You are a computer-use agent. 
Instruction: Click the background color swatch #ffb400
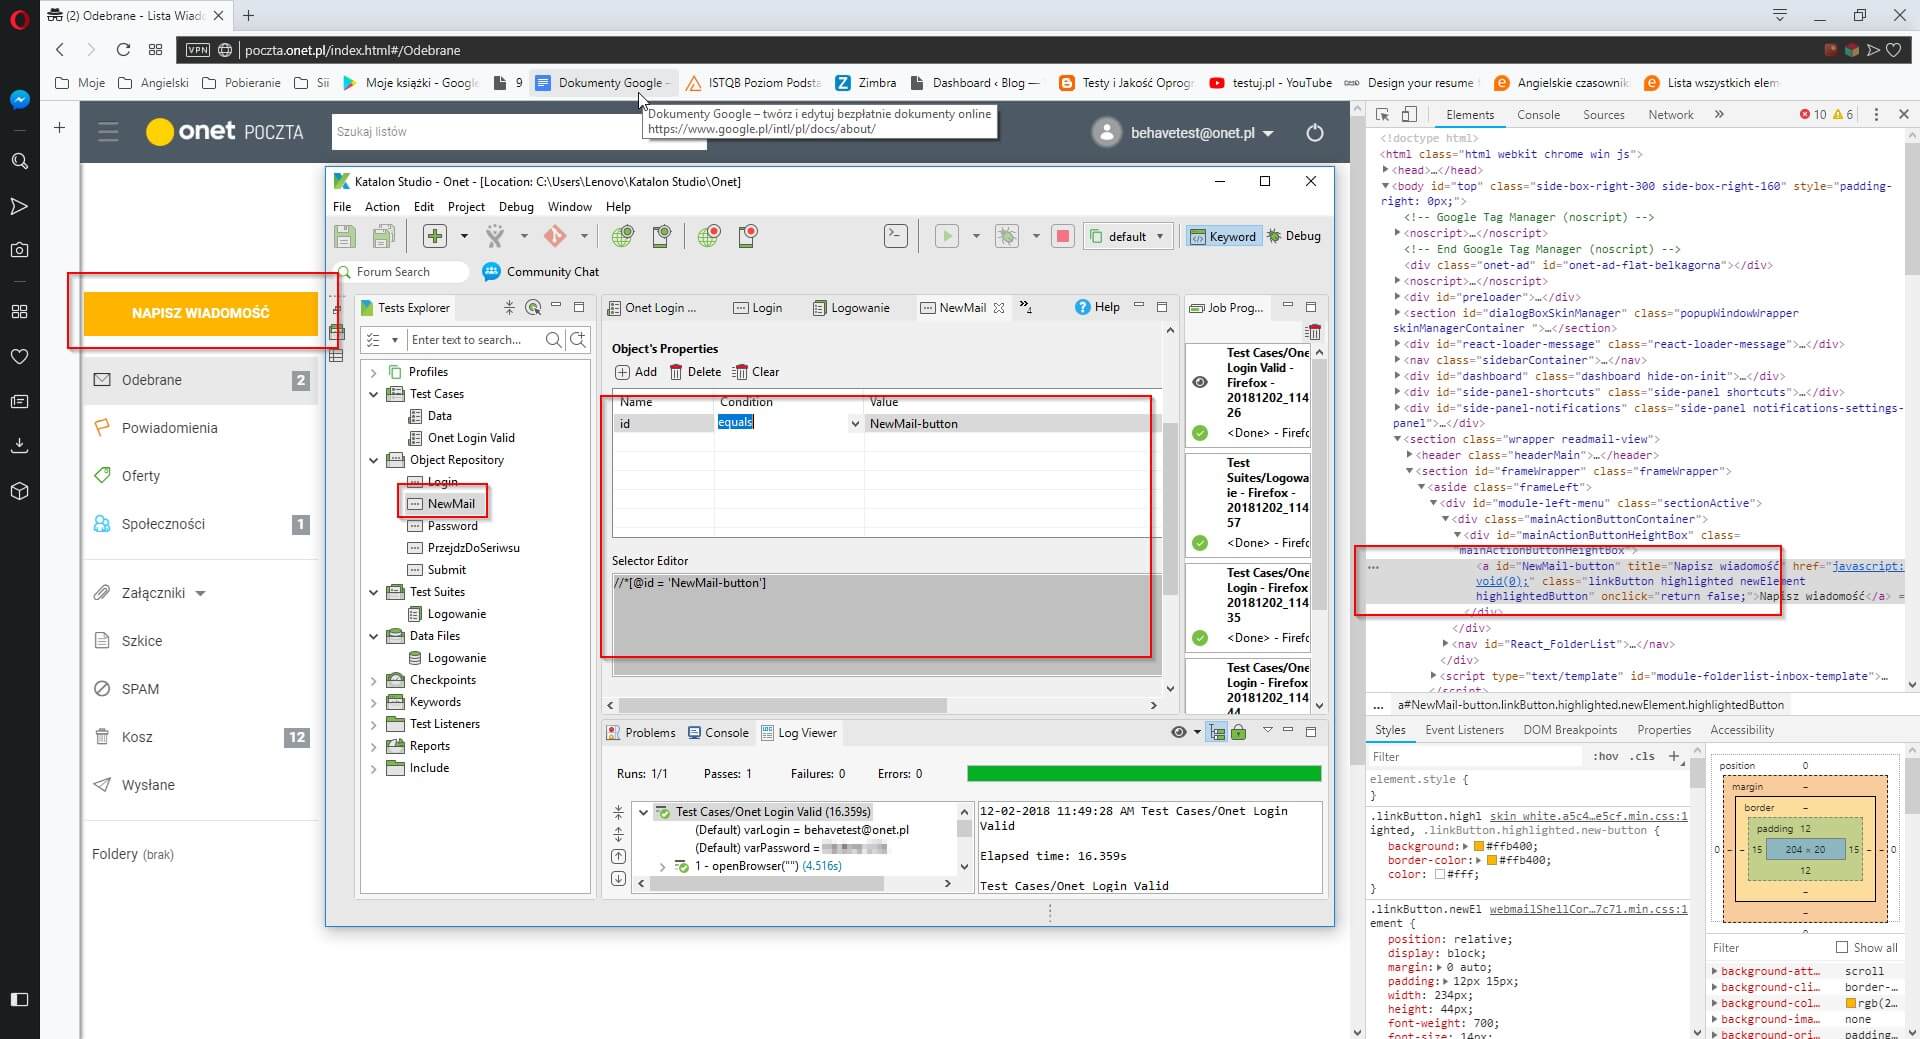1479,846
